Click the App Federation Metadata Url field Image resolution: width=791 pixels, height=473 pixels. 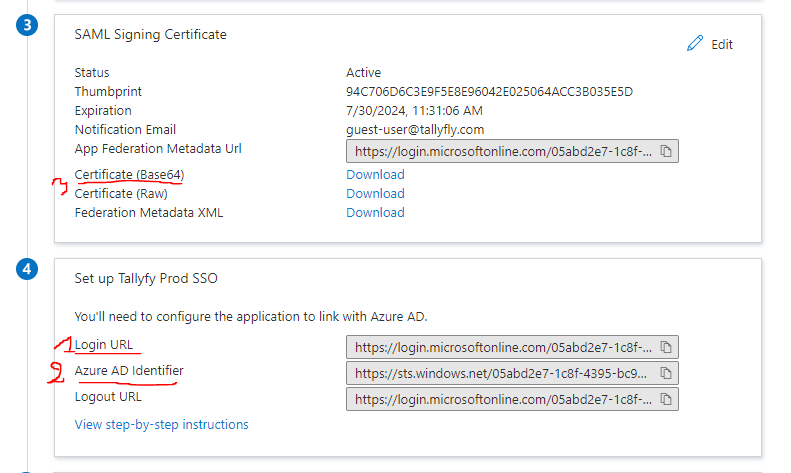tap(512, 151)
